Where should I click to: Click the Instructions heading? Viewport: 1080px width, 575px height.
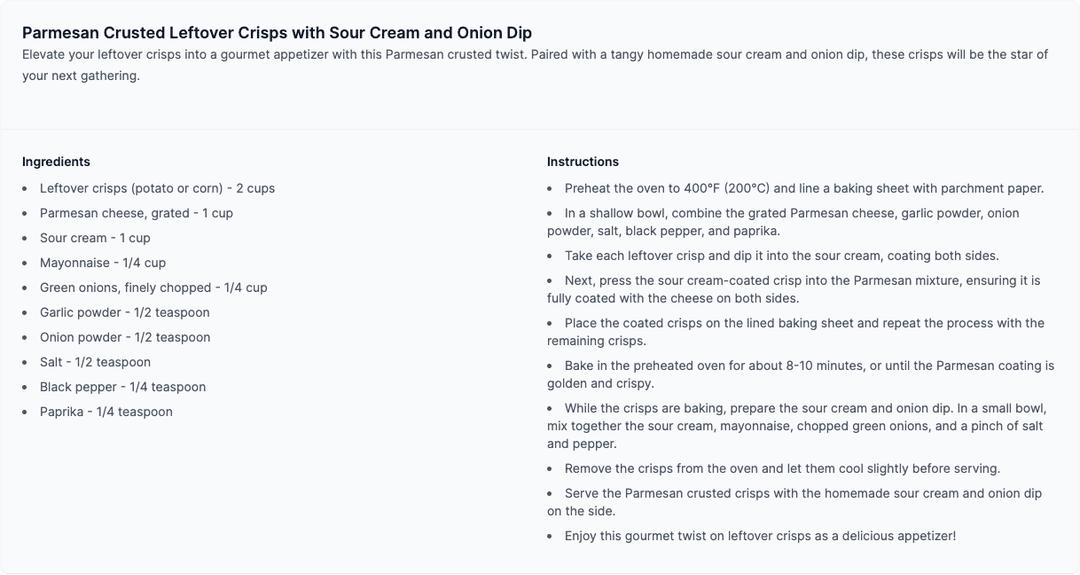583,162
